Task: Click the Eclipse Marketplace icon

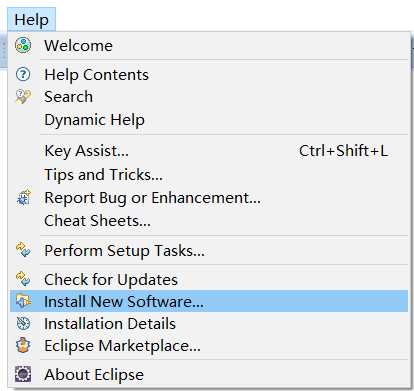Action: click(23, 345)
